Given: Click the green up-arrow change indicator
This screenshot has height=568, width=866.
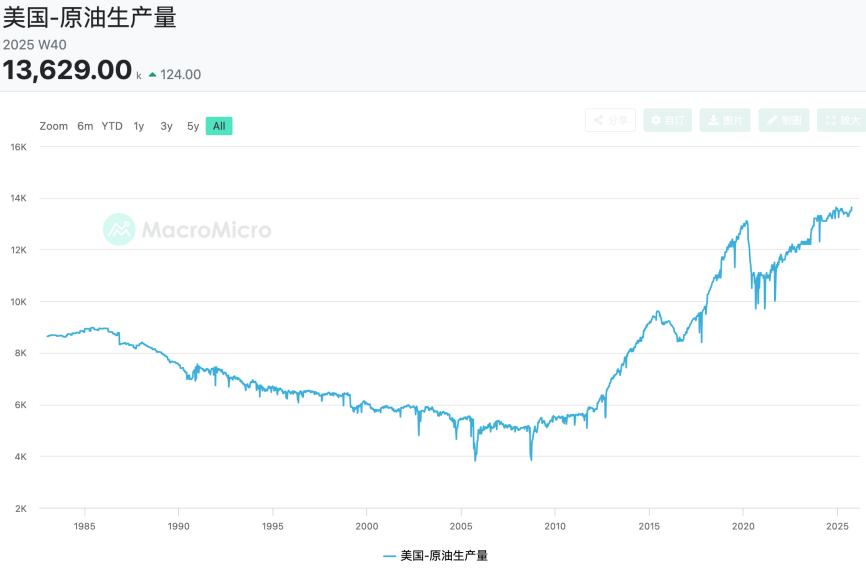Looking at the screenshot, I should pyautogui.click(x=152, y=75).
